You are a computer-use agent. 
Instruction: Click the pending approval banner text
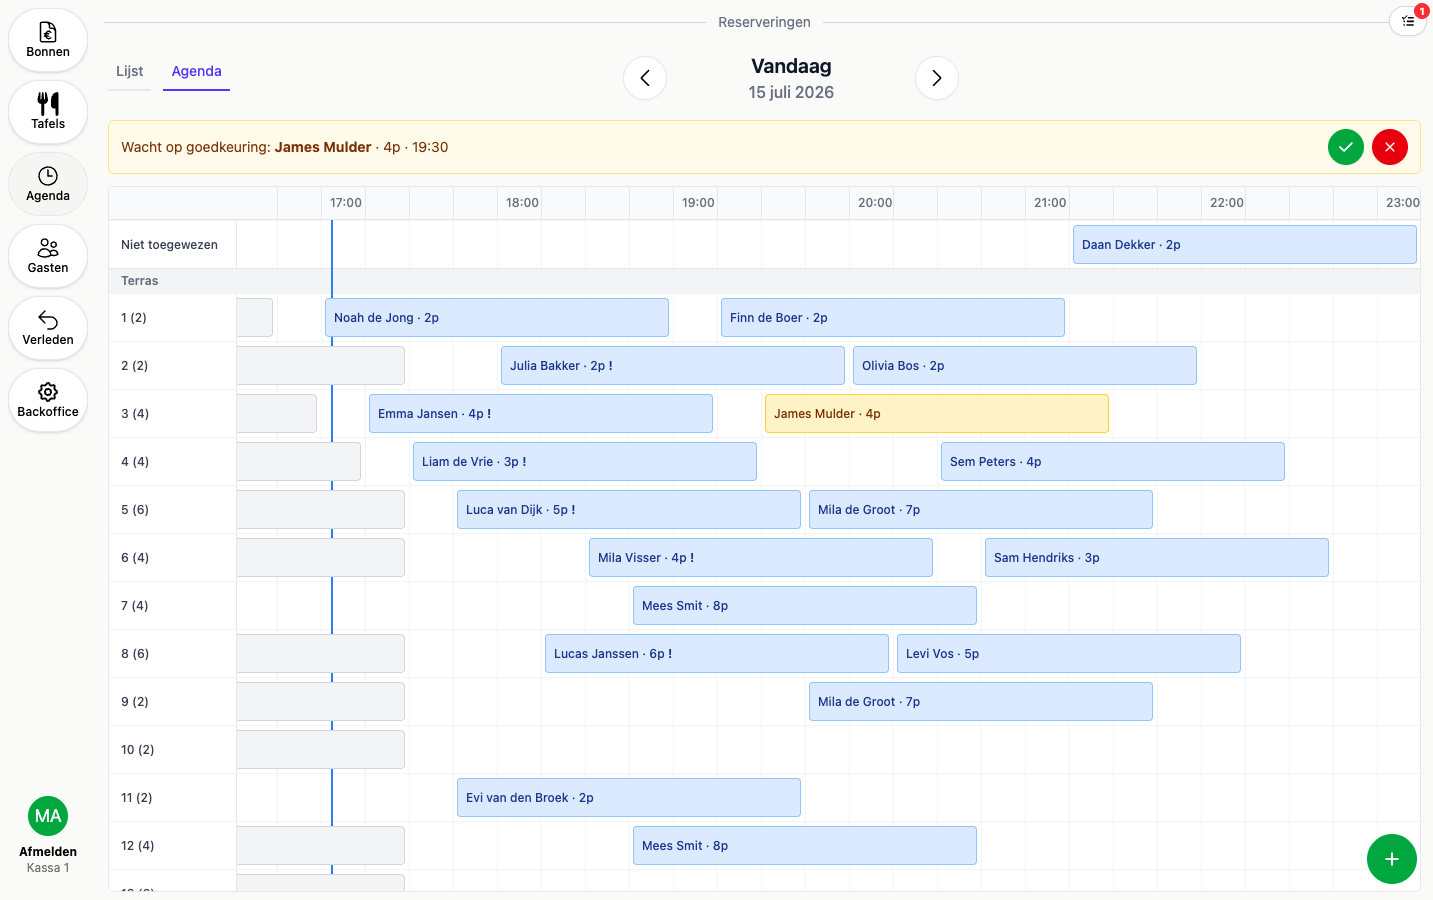click(285, 147)
